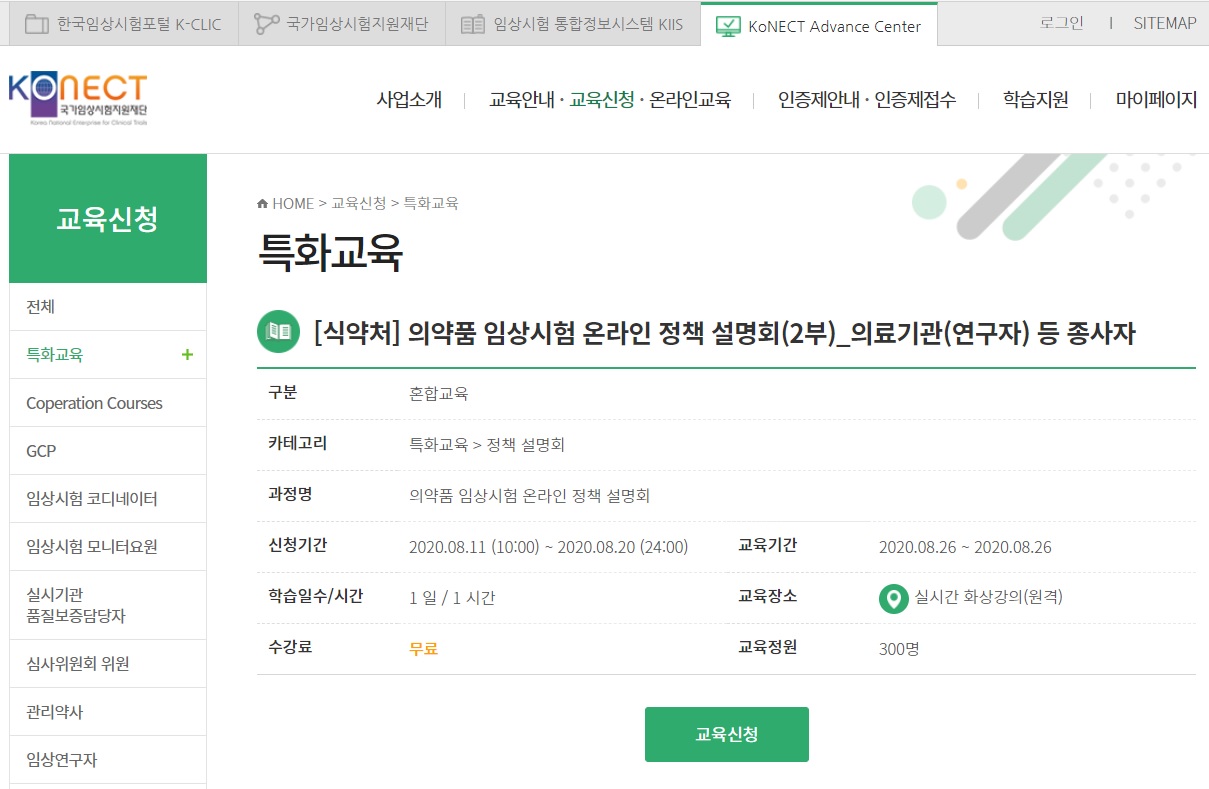
Task: Click the document icon on the KIIS tab
Action: [x=472, y=23]
